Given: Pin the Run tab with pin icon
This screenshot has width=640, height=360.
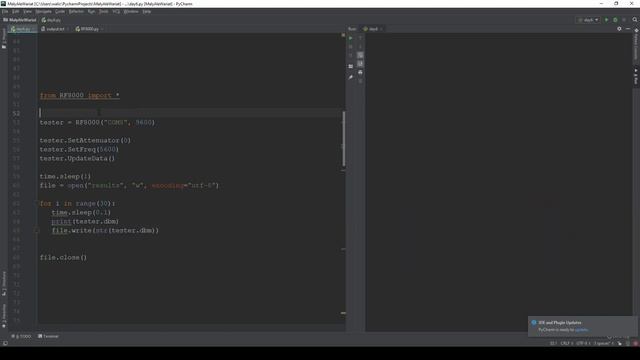Looking at the screenshot, I should (x=350, y=77).
